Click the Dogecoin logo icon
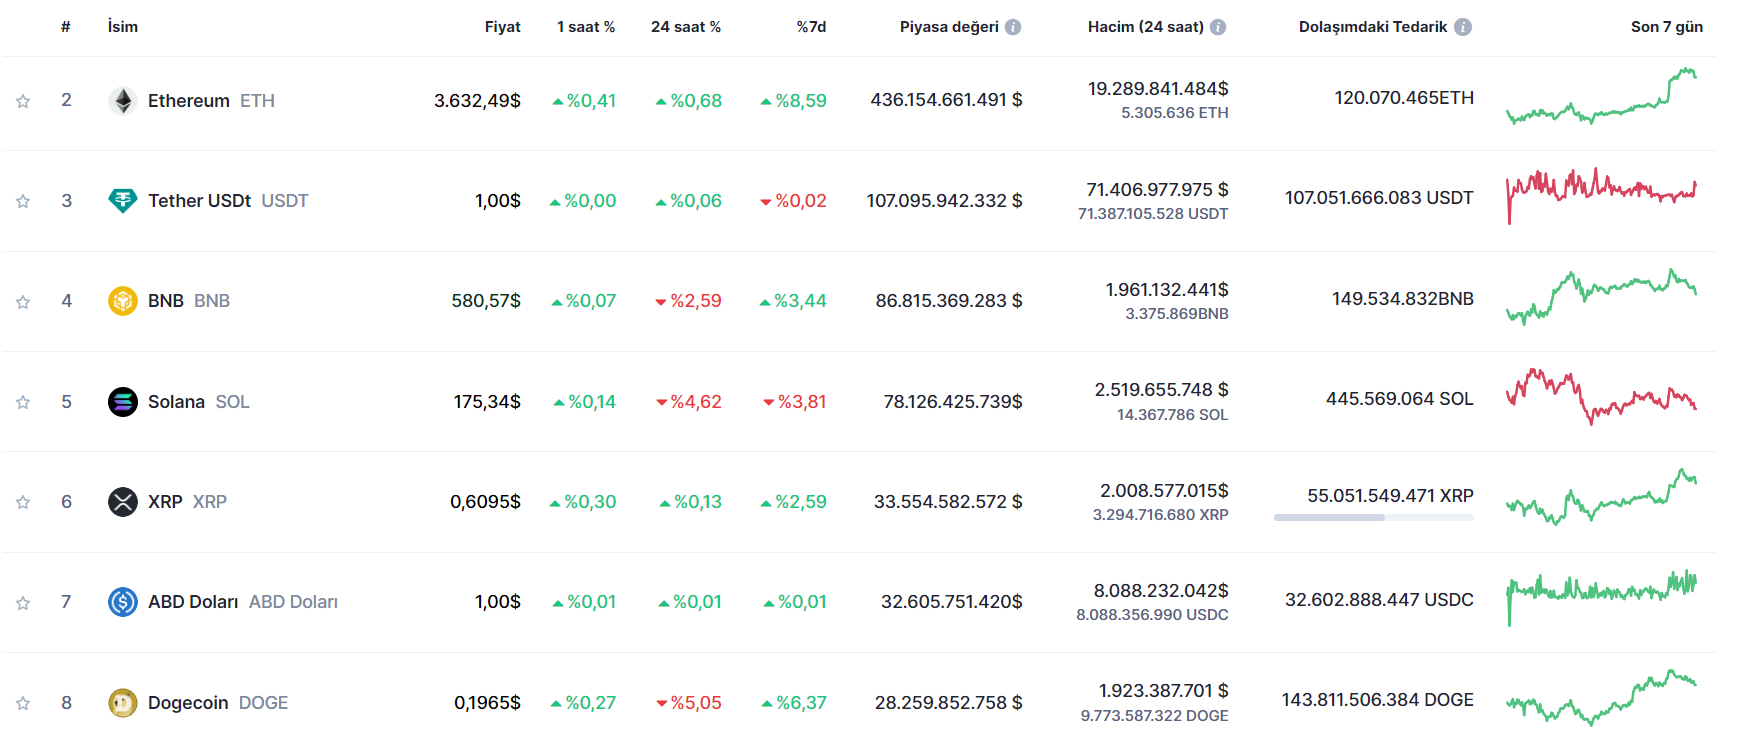This screenshot has width=1755, height=745. pos(123,703)
